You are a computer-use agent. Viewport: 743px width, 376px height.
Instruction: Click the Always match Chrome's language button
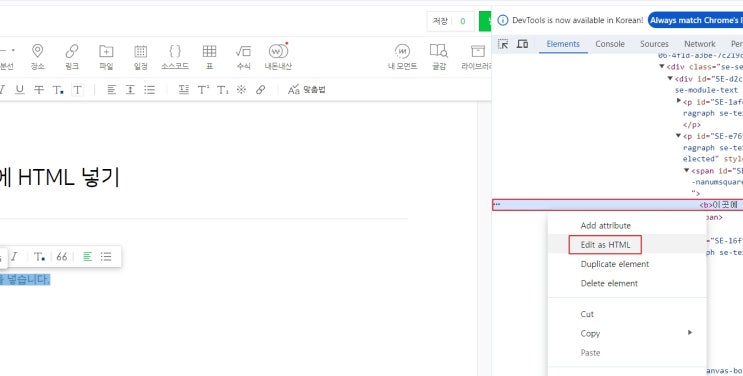(x=695, y=20)
